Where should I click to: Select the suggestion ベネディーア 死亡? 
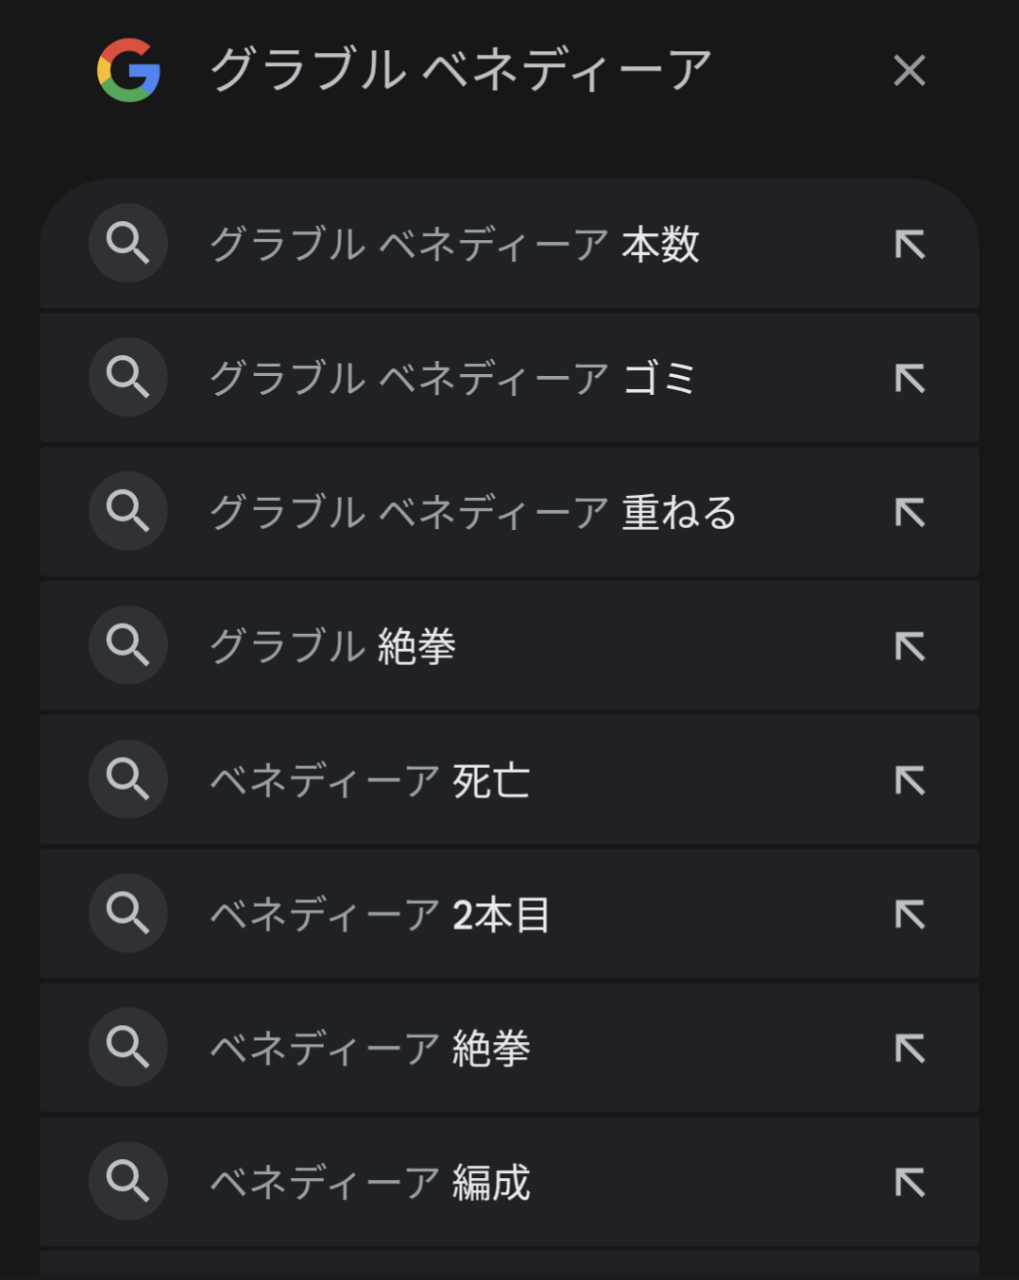click(x=370, y=781)
